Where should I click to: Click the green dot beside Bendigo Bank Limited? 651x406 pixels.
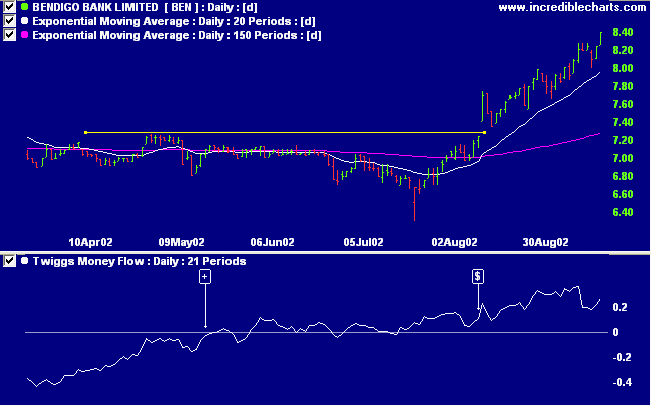(x=24, y=7)
